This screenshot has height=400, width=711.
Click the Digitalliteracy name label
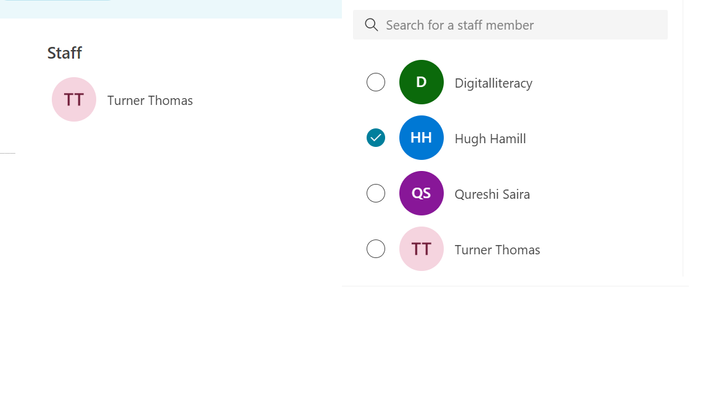tap(493, 83)
